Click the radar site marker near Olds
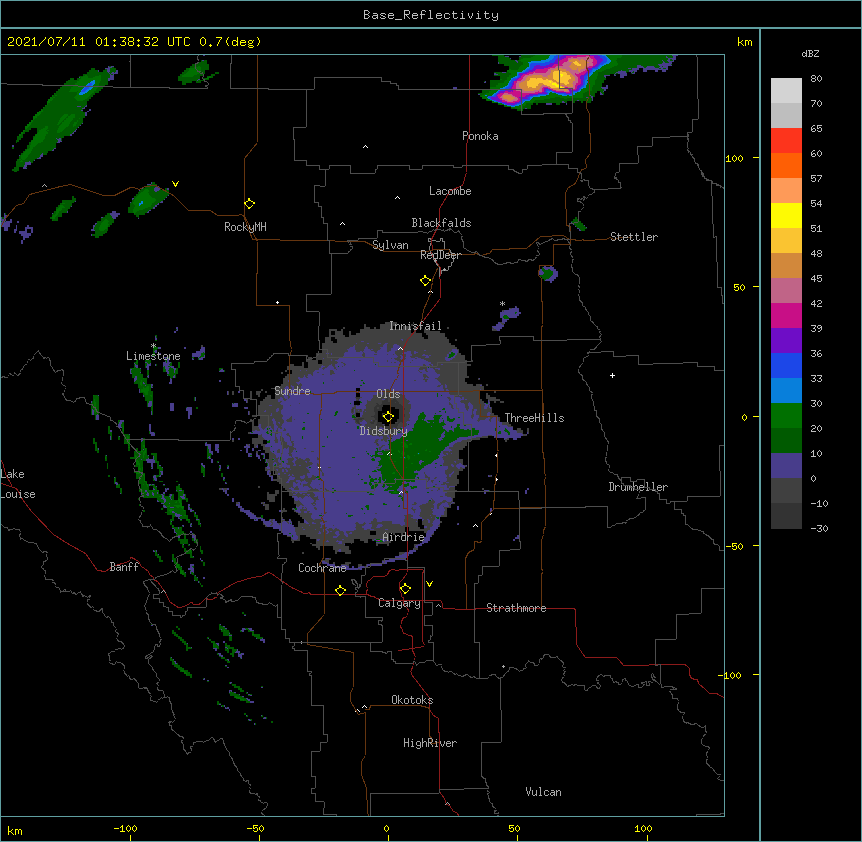 point(388,417)
